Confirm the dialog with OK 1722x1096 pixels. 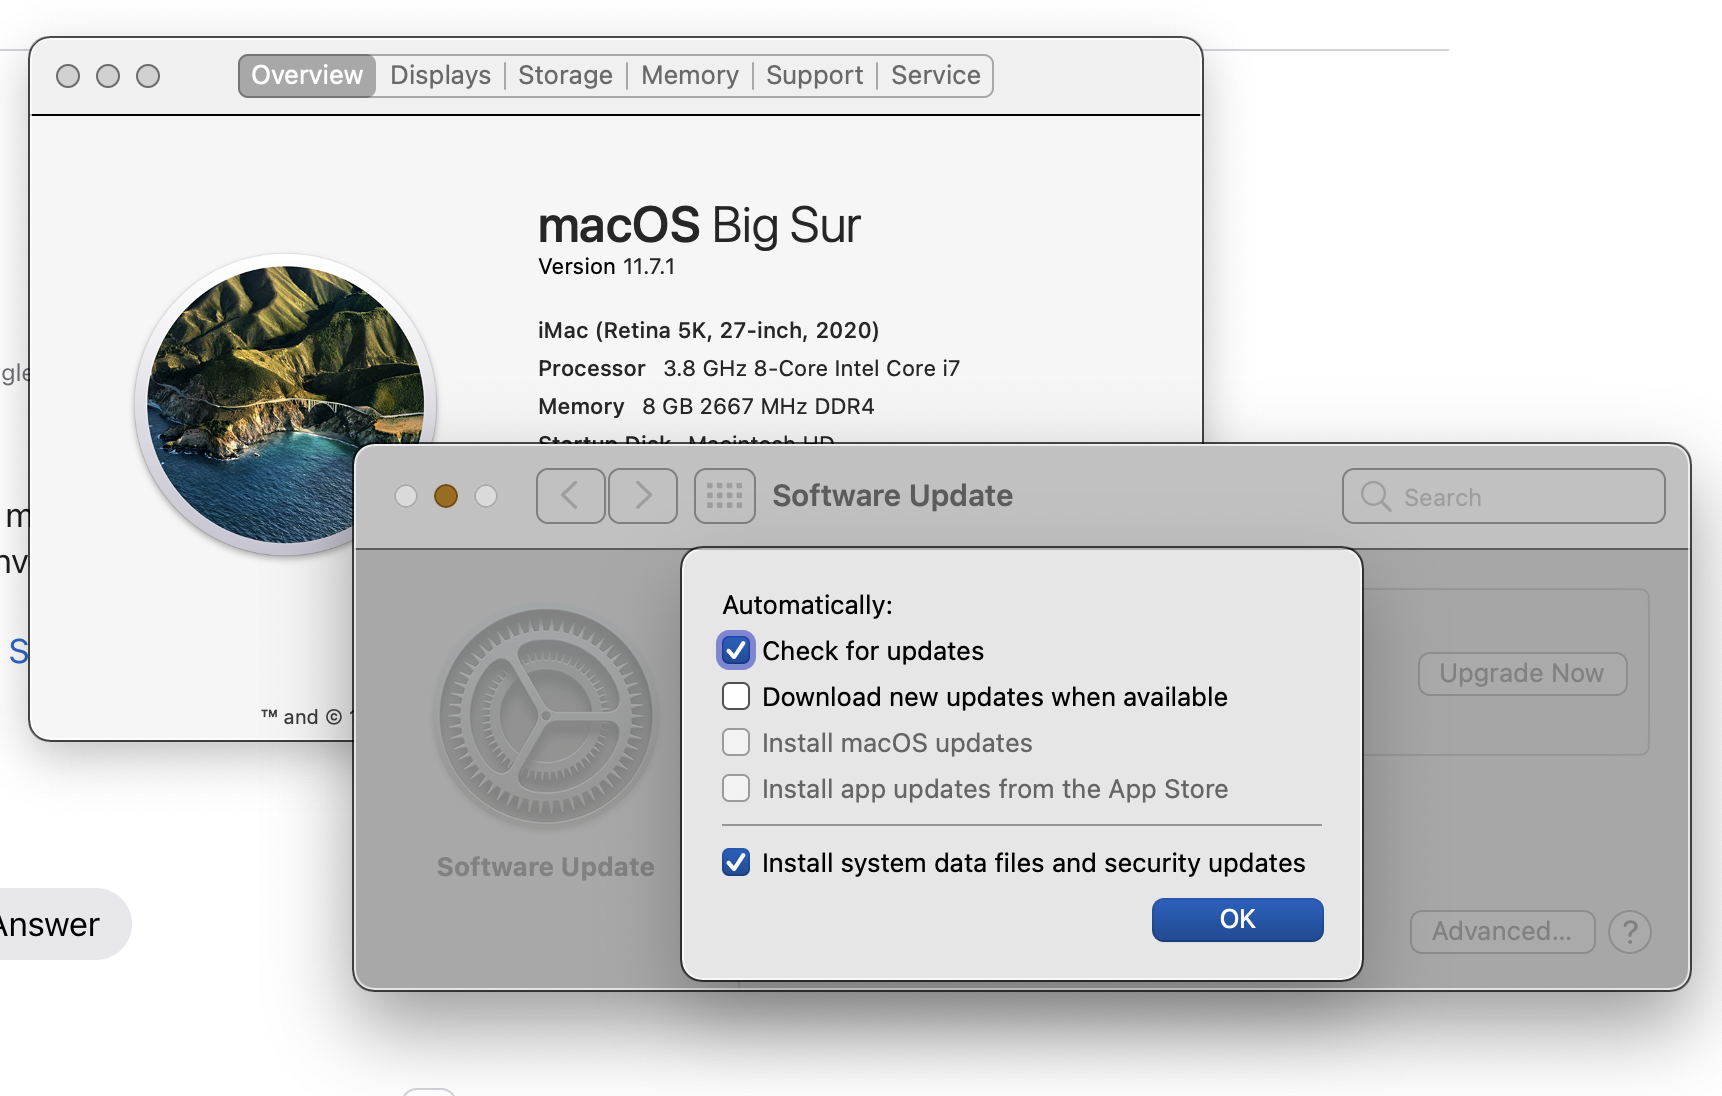1238,920
